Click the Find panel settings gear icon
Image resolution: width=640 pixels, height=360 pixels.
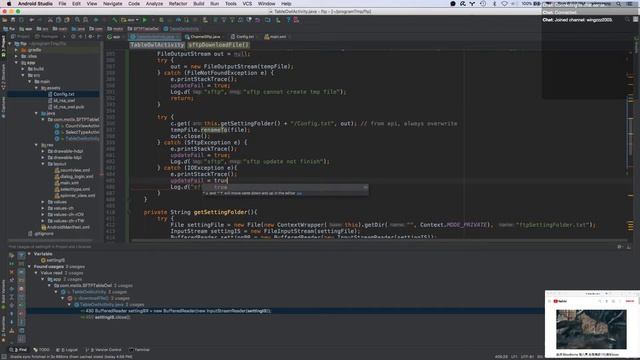tap(620, 247)
